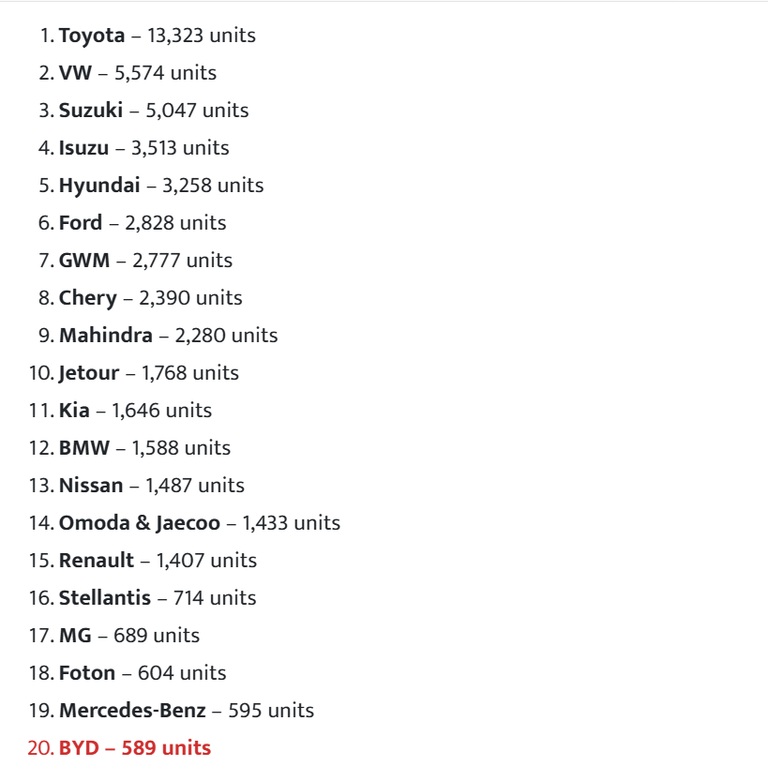Viewport: 768px width, 765px height.
Task: Click the Renault 1,407 units line
Action: pyautogui.click(x=157, y=561)
